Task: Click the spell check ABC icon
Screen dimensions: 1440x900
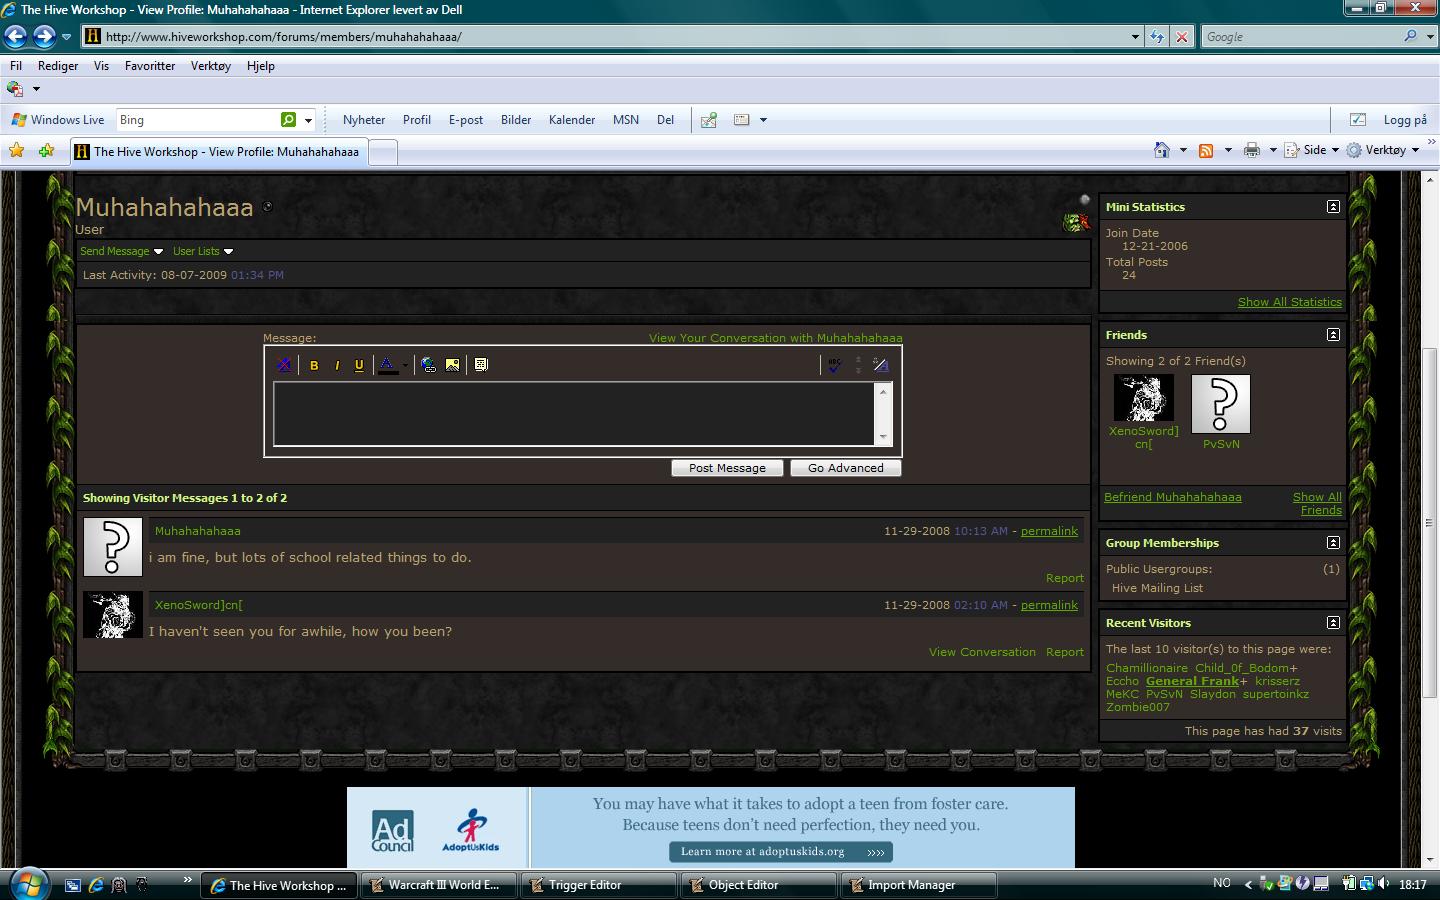Action: (x=835, y=365)
